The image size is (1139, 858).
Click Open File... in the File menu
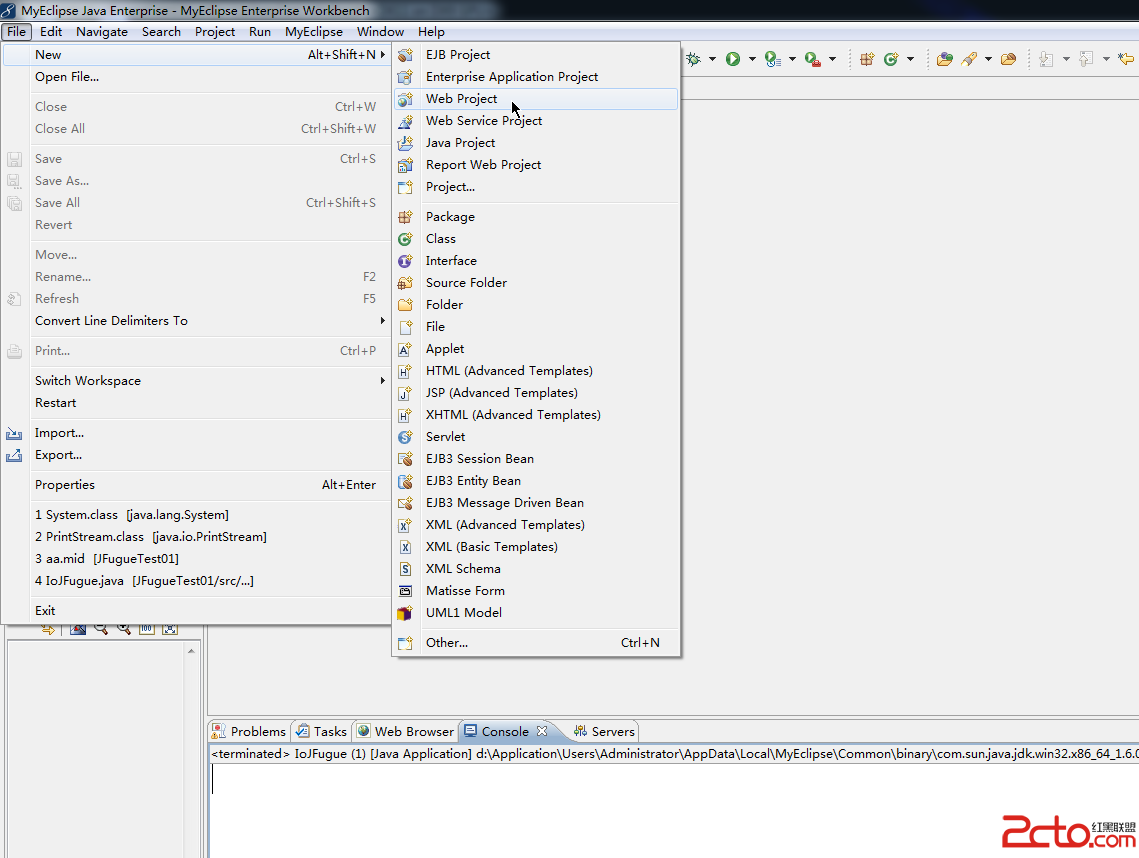(x=196, y=76)
